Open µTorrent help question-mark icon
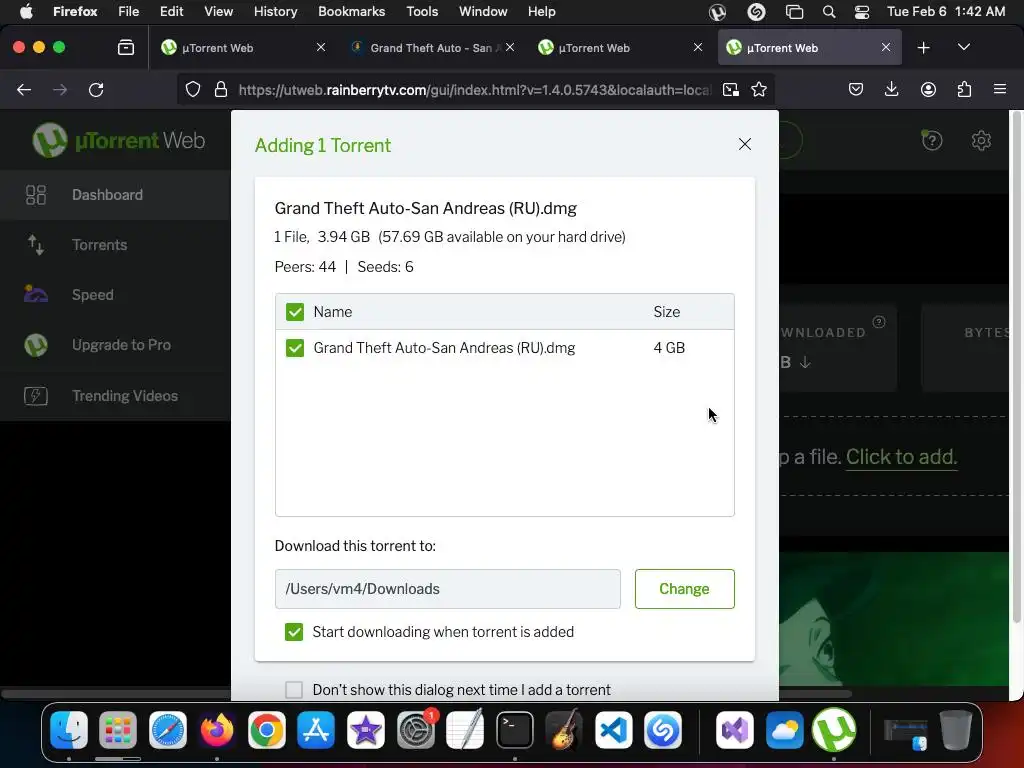 click(x=932, y=140)
